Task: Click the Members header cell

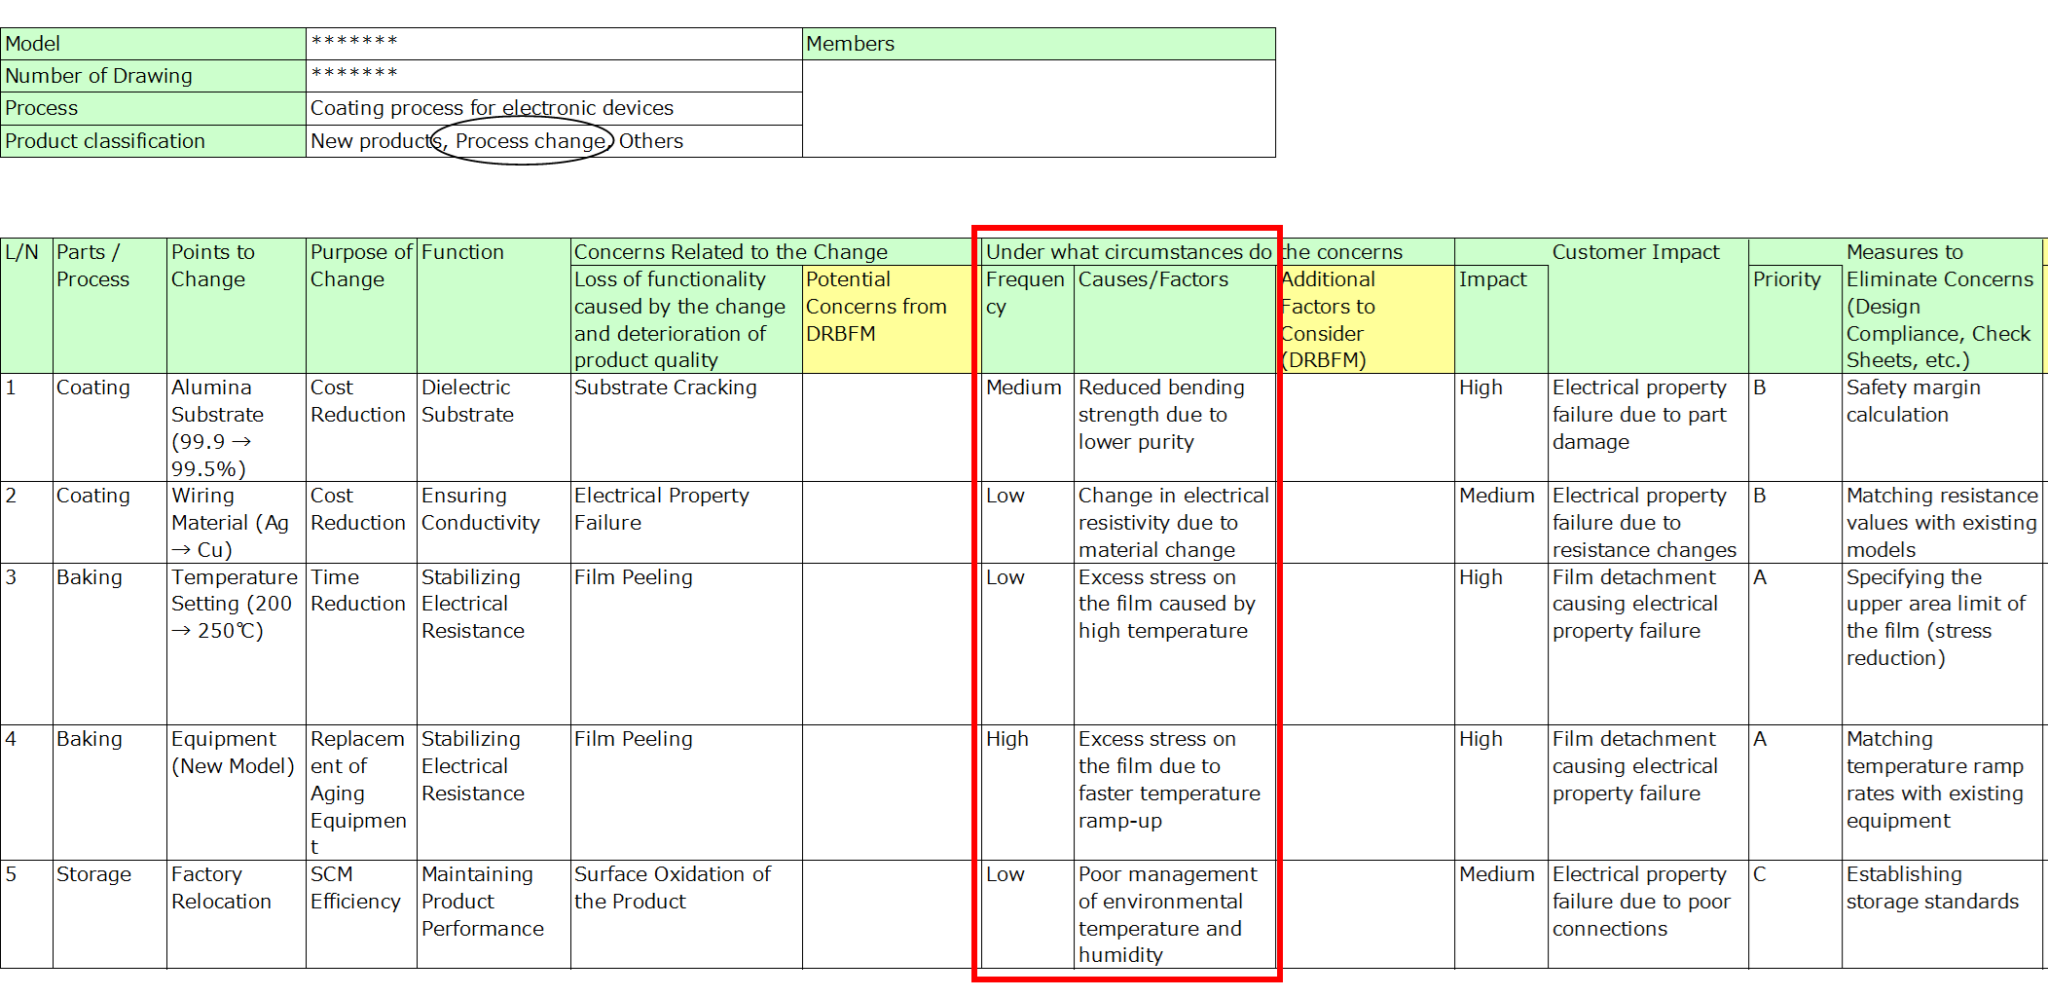Action: coord(1038,44)
